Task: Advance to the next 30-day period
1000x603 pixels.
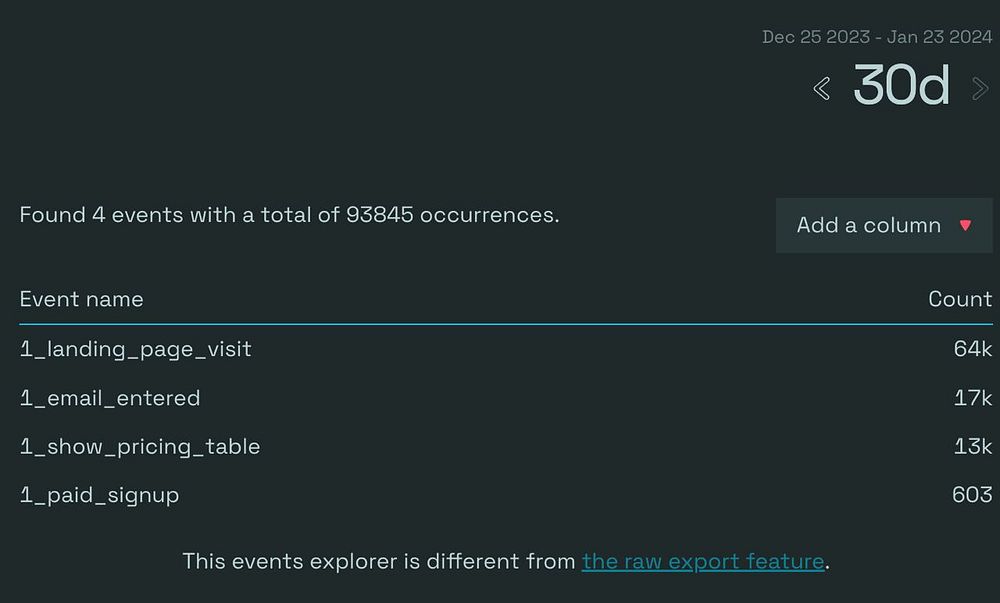Action: click(x=980, y=89)
